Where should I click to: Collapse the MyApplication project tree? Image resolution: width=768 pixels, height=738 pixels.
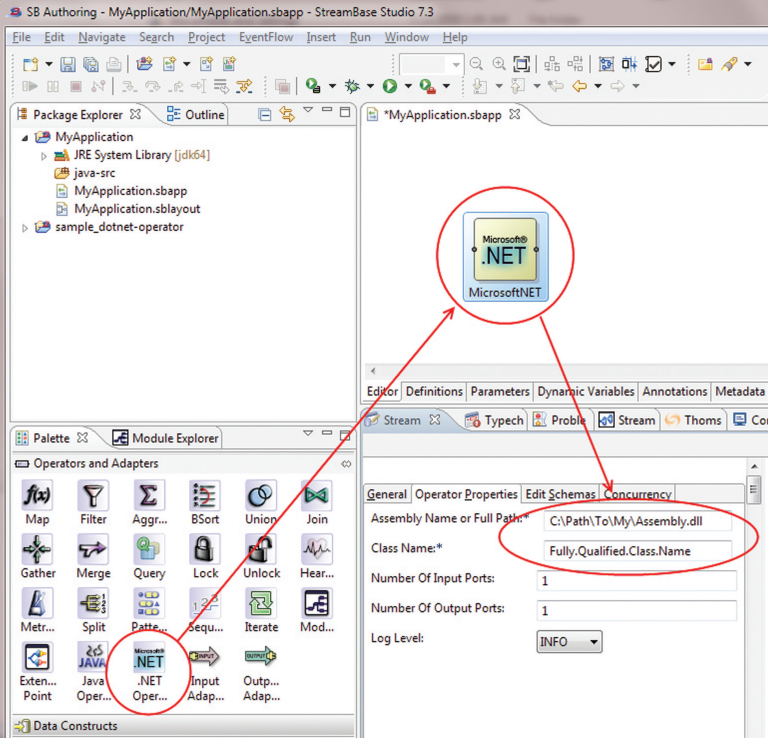point(26,138)
